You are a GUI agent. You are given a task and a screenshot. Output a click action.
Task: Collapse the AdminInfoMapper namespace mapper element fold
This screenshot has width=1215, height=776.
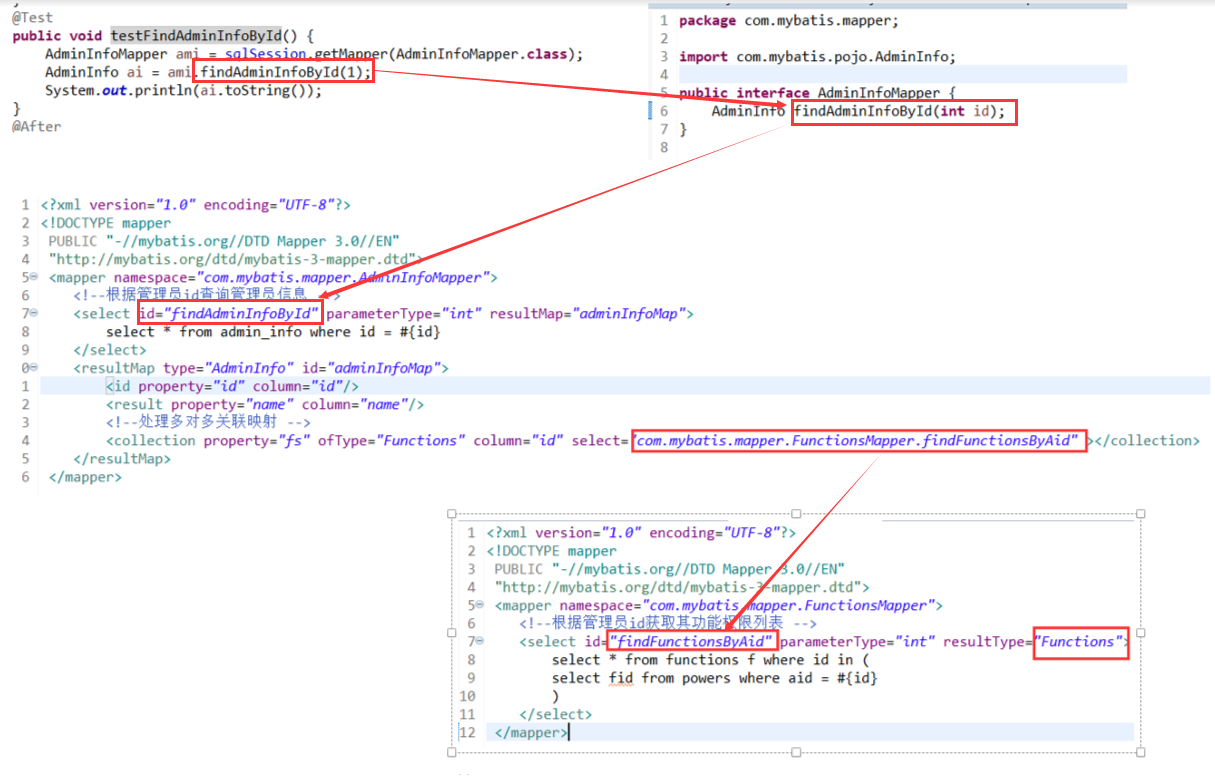[35, 277]
